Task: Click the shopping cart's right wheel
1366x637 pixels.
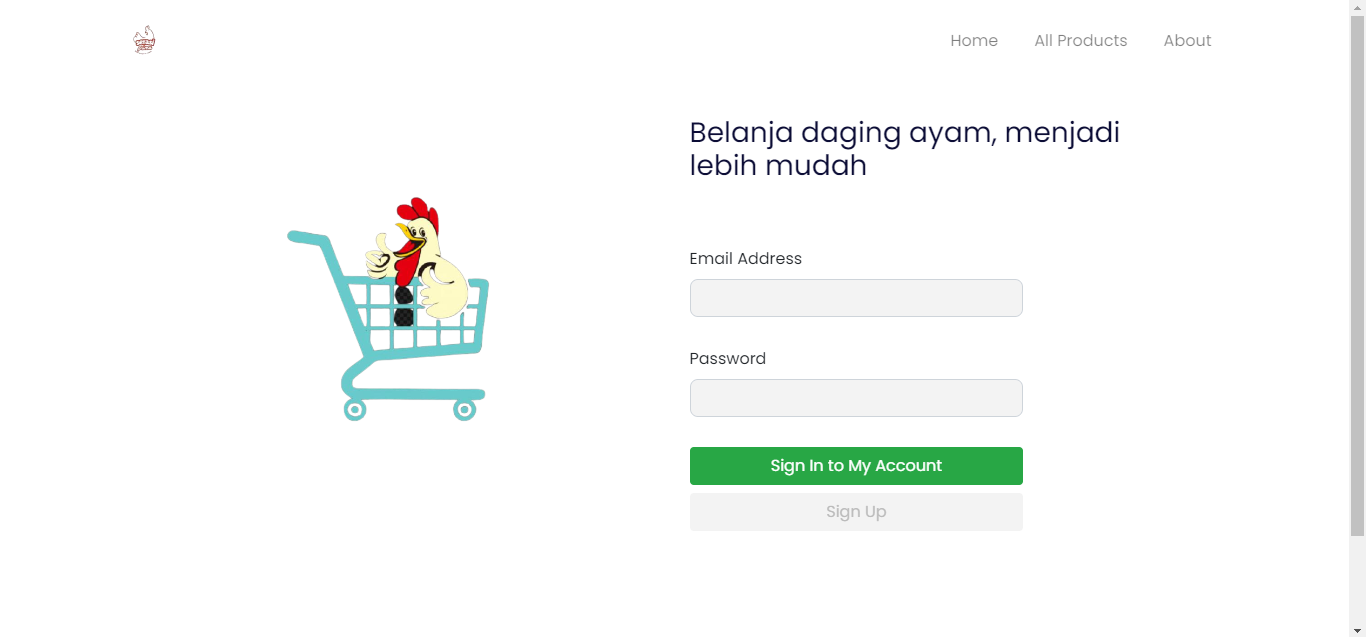Action: pyautogui.click(x=464, y=409)
